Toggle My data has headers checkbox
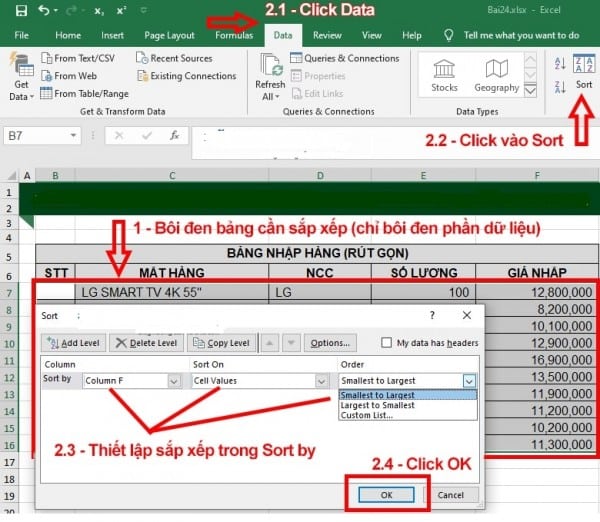Image resolution: width=600 pixels, height=522 pixels. click(x=386, y=343)
